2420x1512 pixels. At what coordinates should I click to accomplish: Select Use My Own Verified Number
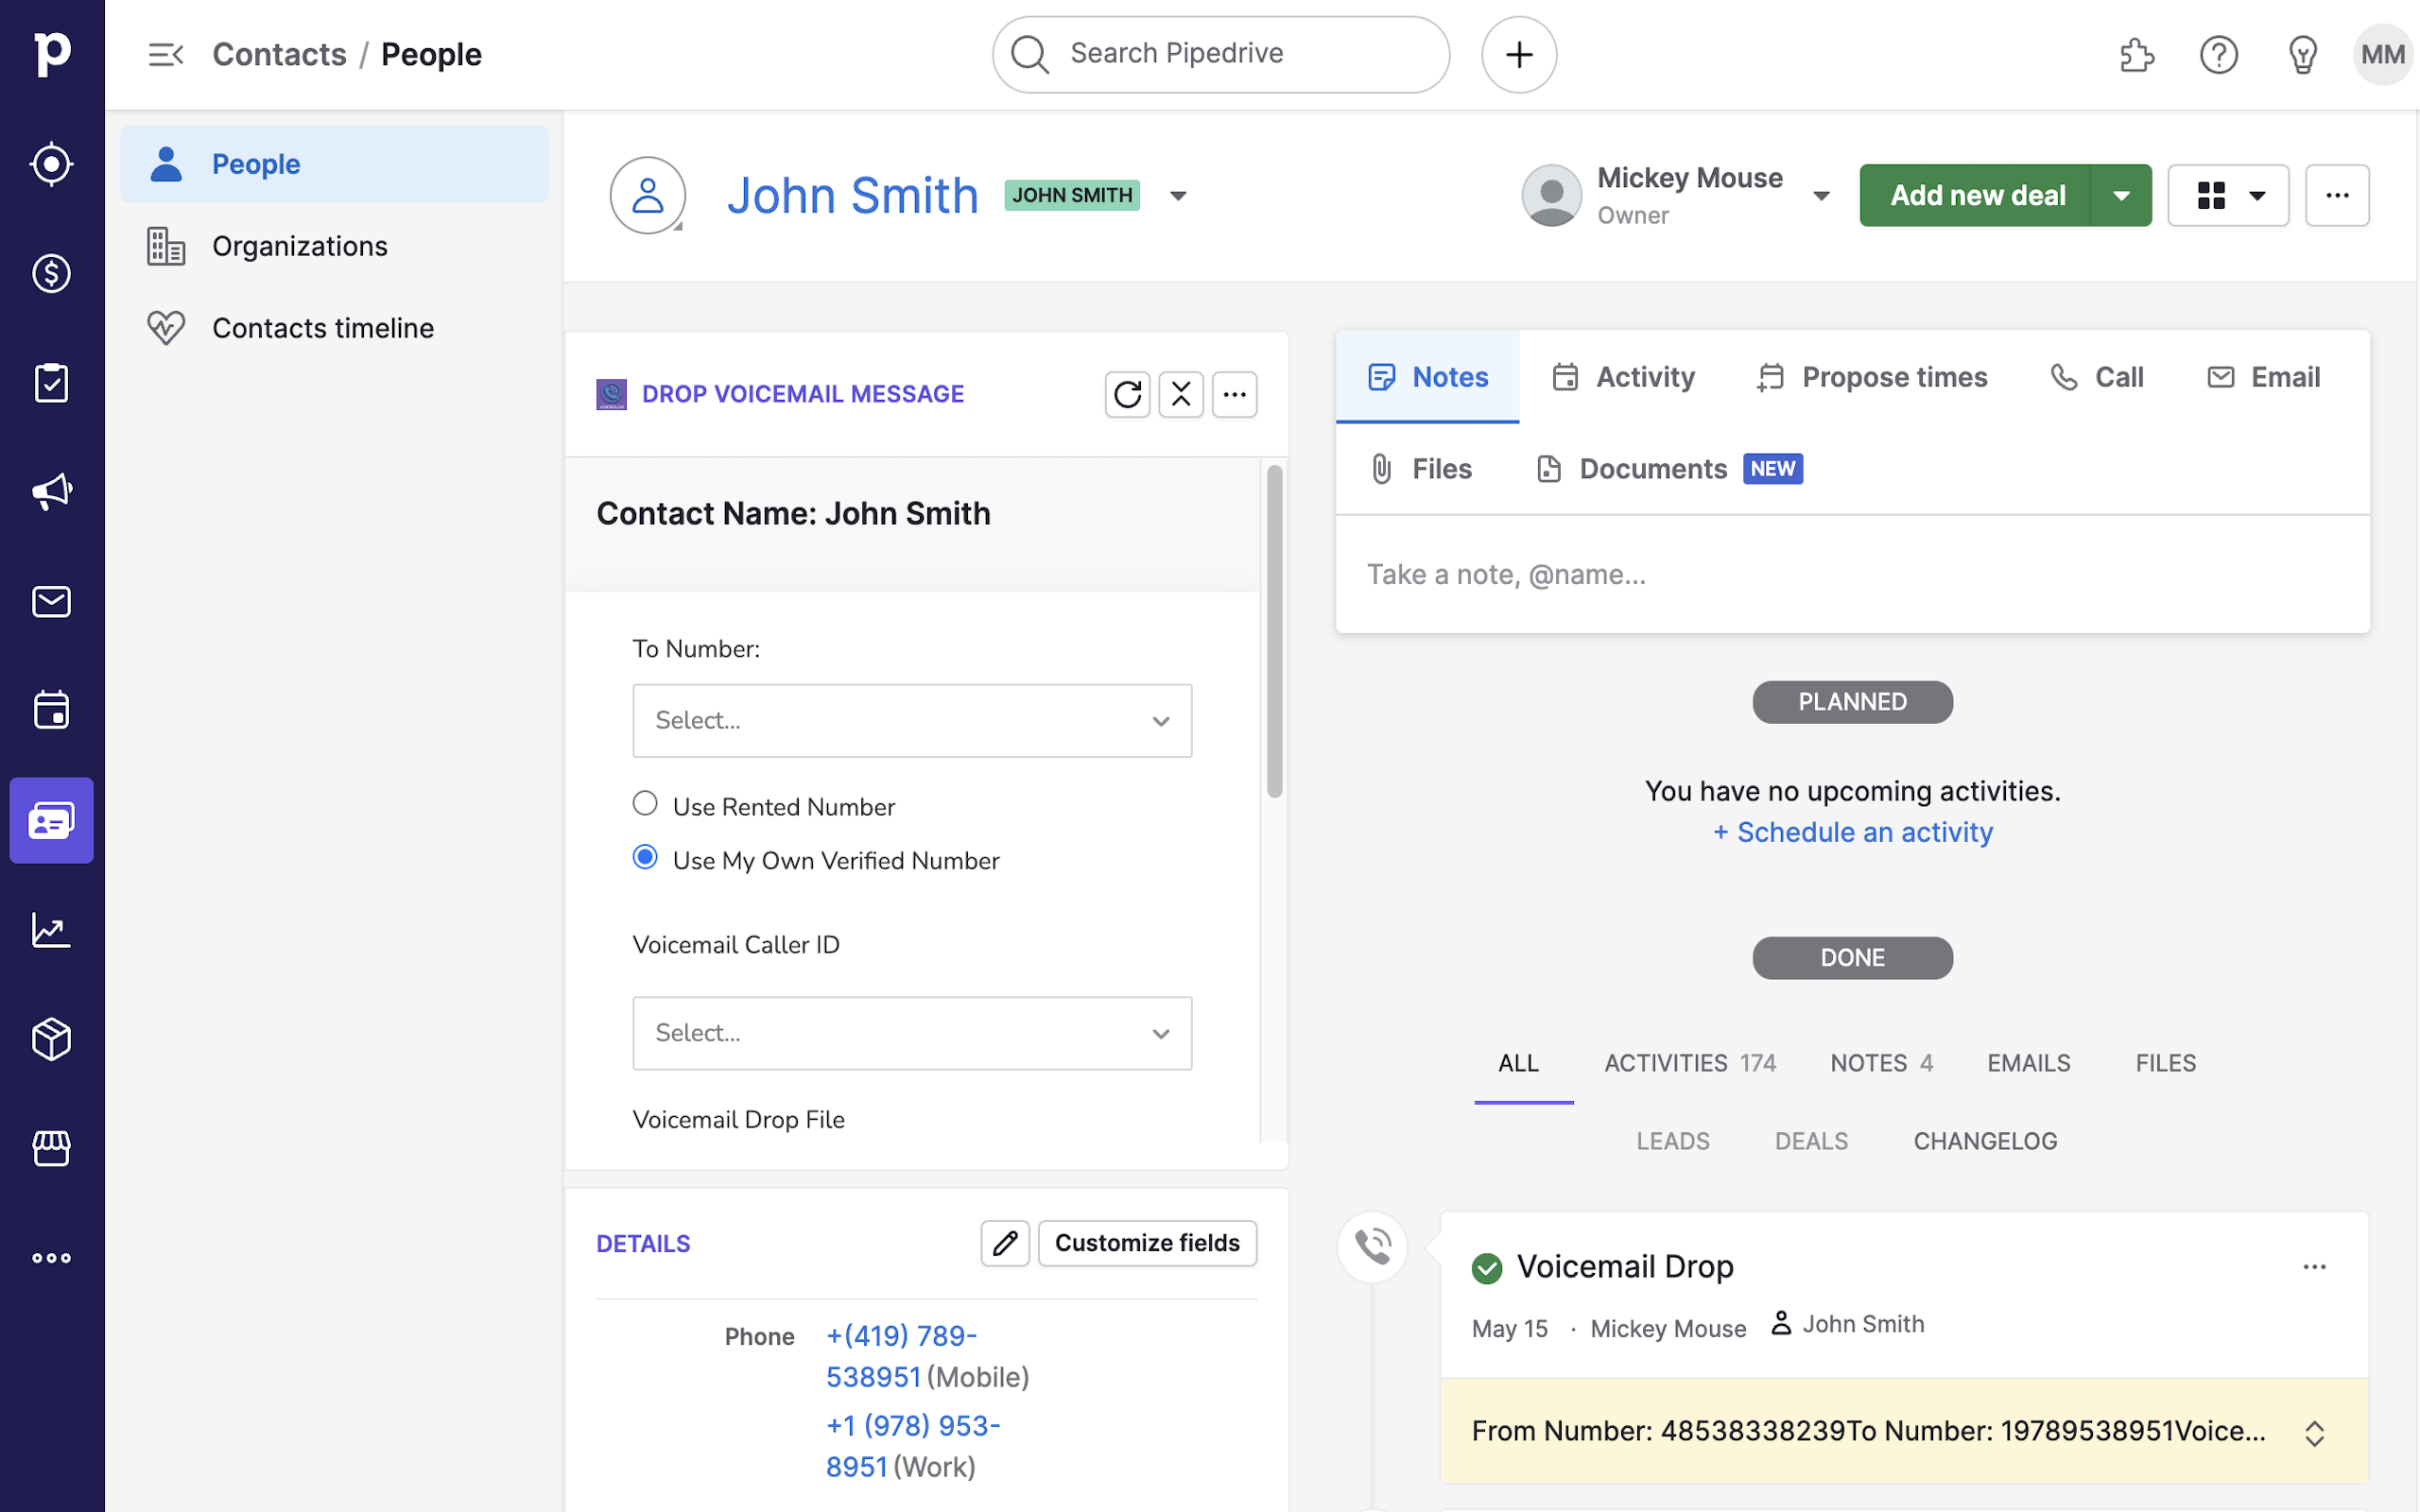645,857
